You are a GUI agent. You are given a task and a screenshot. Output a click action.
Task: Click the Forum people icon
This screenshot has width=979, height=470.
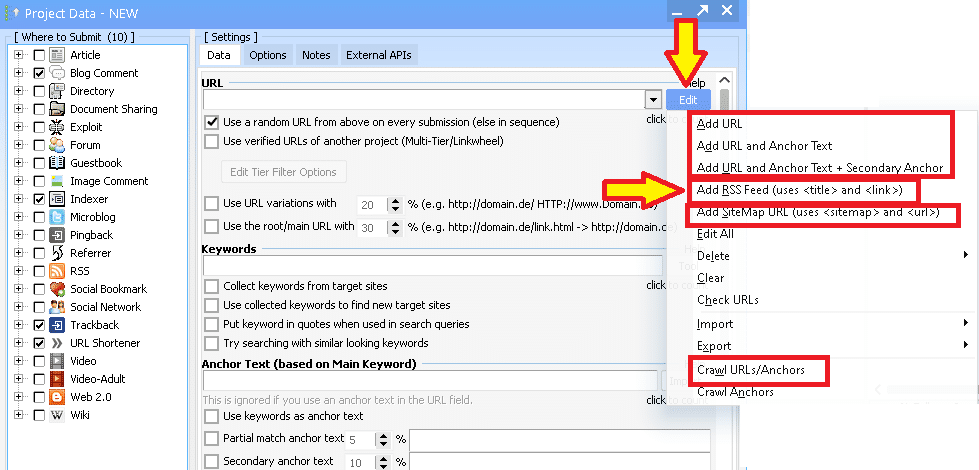(57, 145)
